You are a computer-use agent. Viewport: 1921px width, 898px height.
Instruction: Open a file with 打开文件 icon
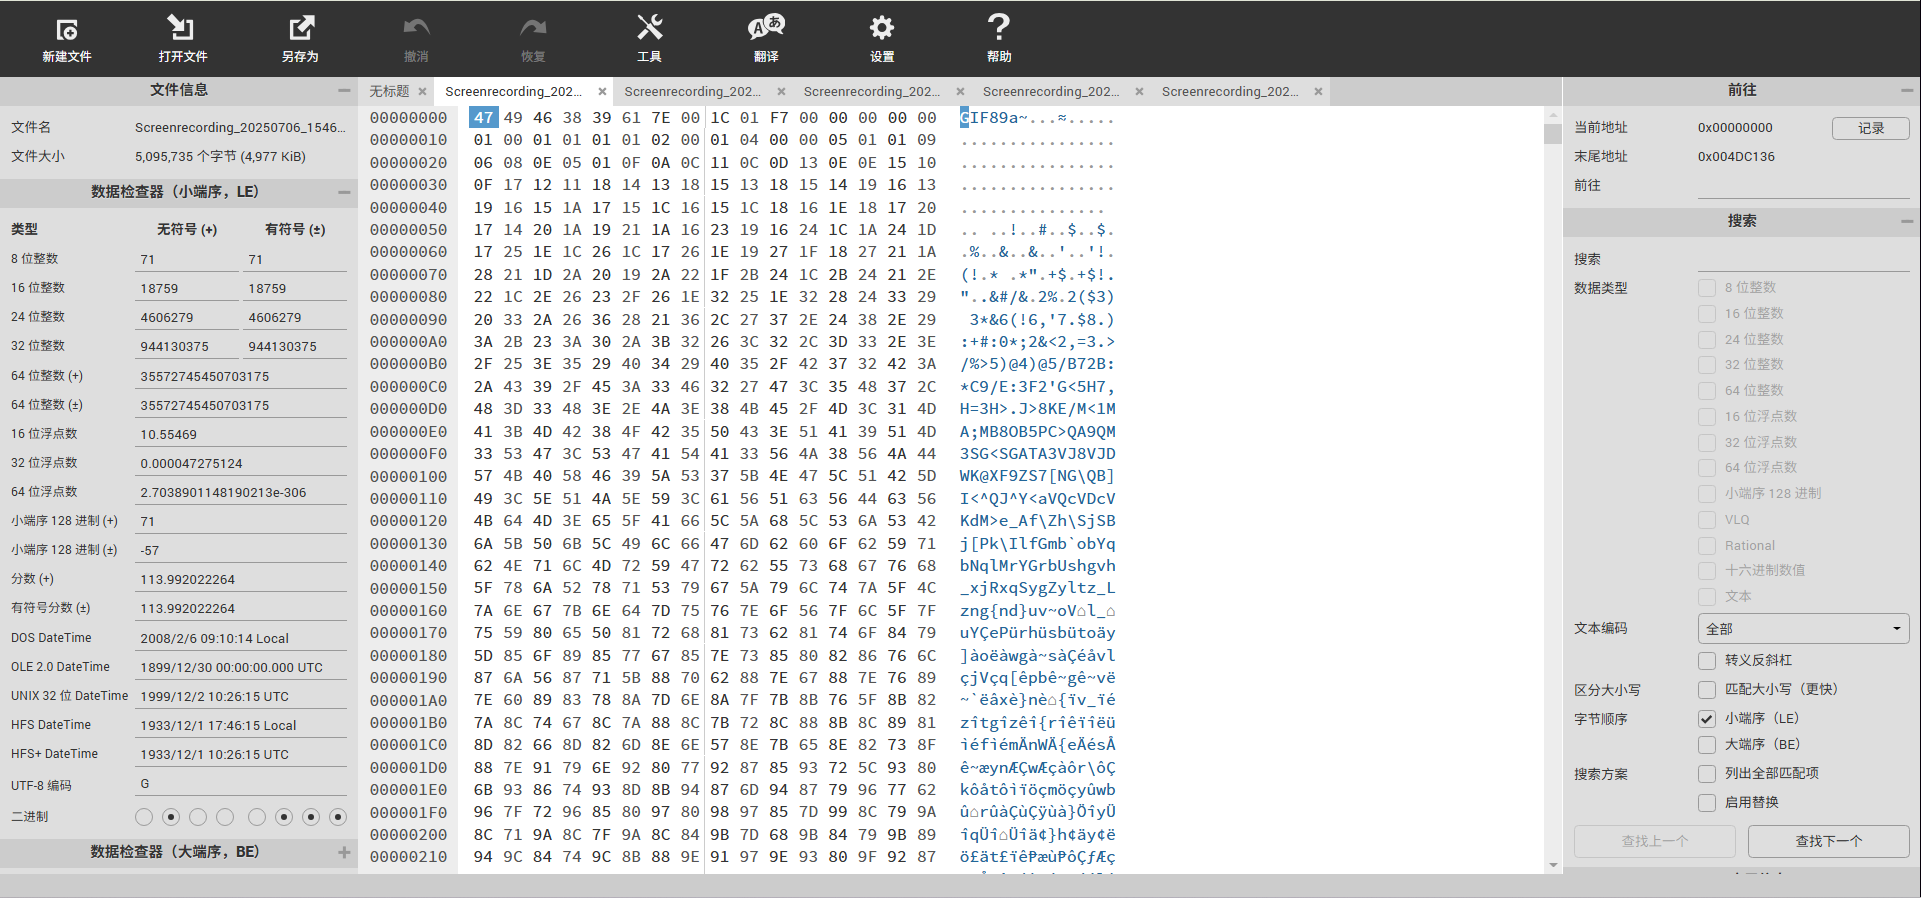[182, 38]
